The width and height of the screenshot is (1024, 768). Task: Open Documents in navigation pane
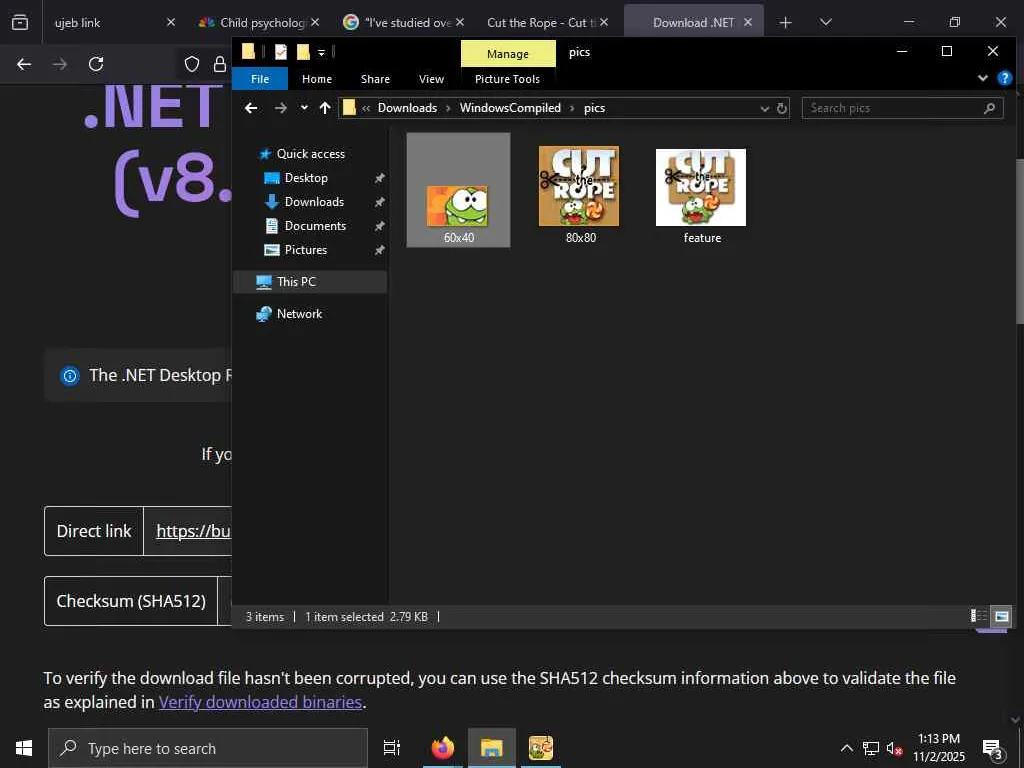pyautogui.click(x=315, y=226)
